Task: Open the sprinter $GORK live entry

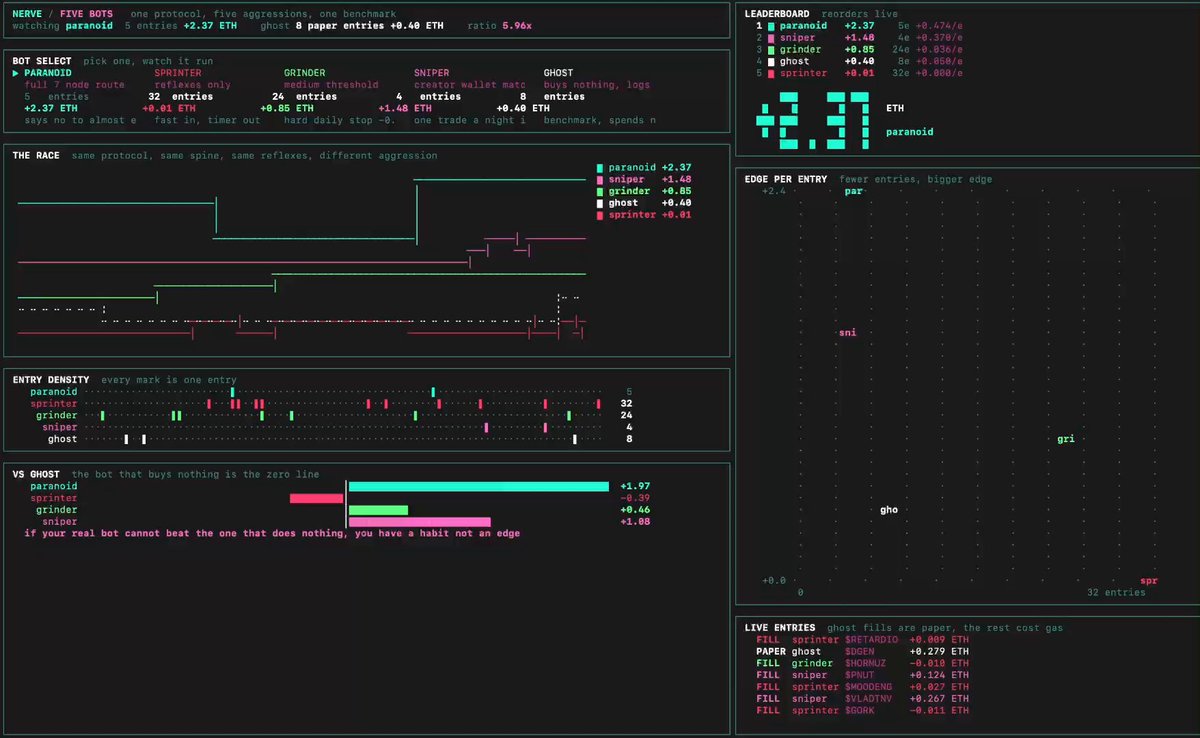Action: (862, 711)
